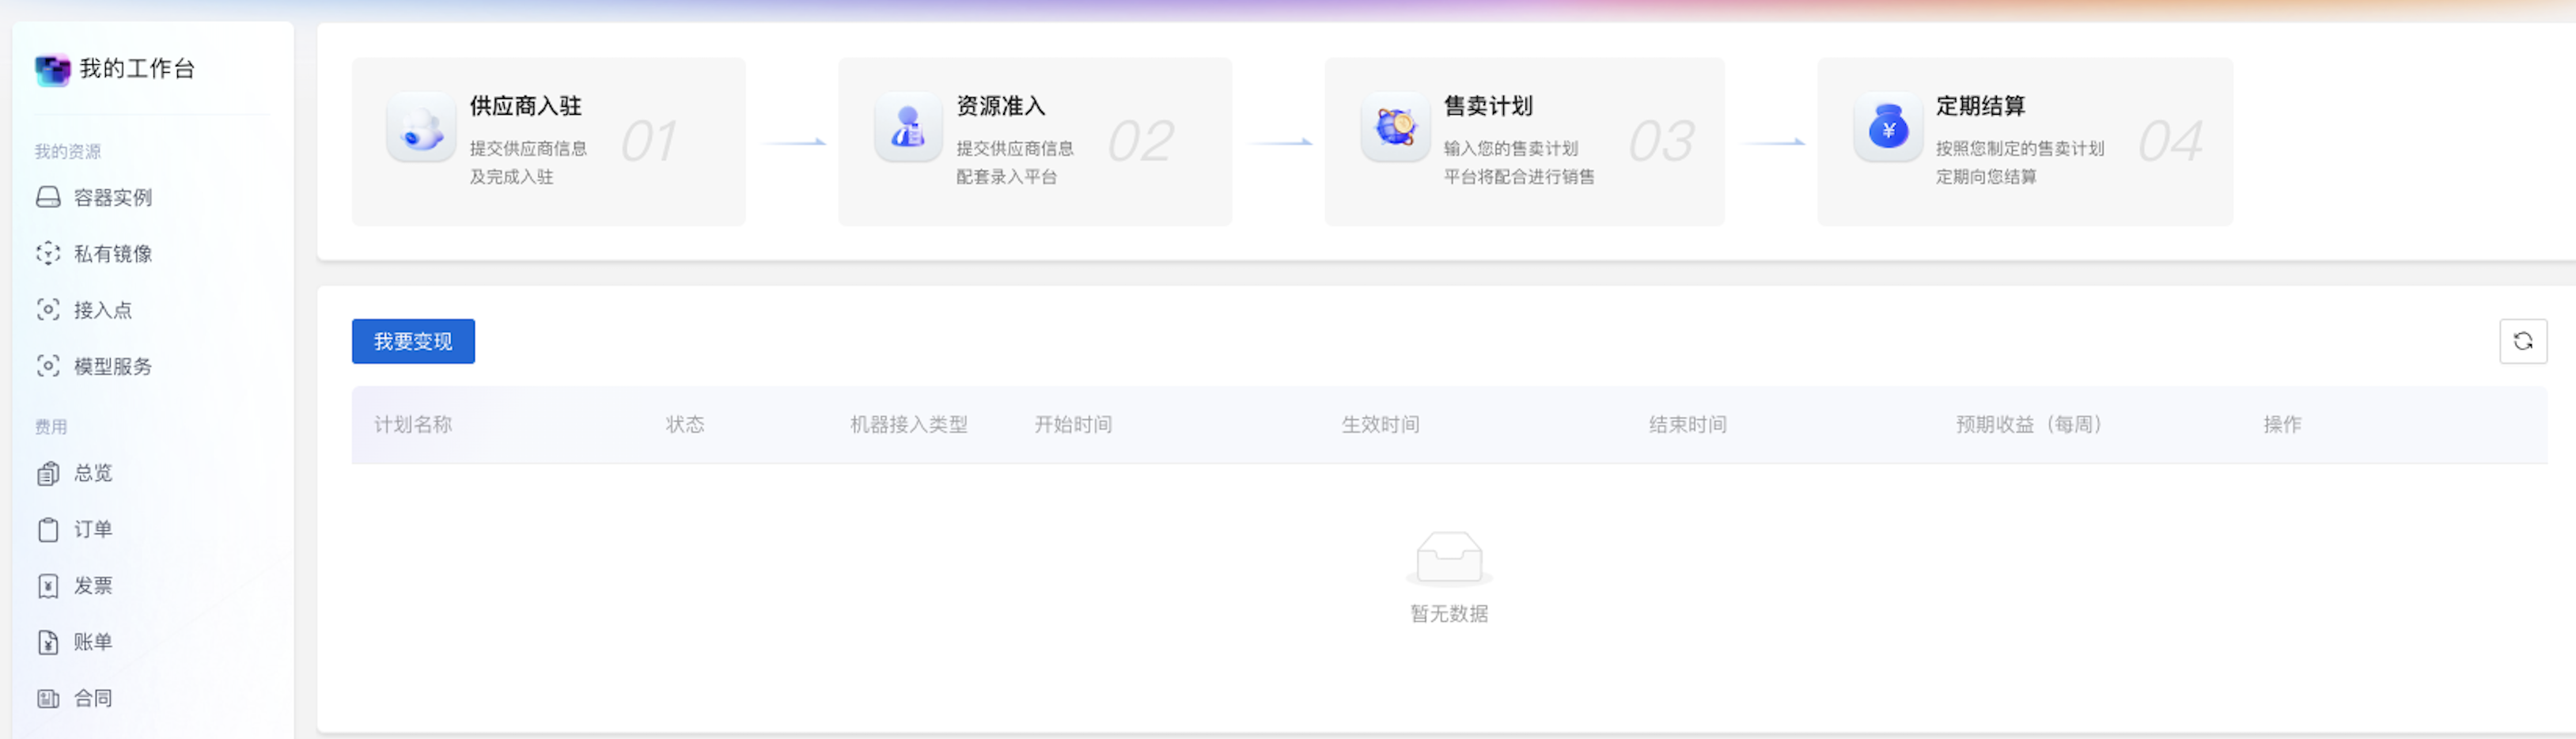The width and height of the screenshot is (2576, 739).
Task: Select the 售卖计划 step title
Action: pos(1488,106)
